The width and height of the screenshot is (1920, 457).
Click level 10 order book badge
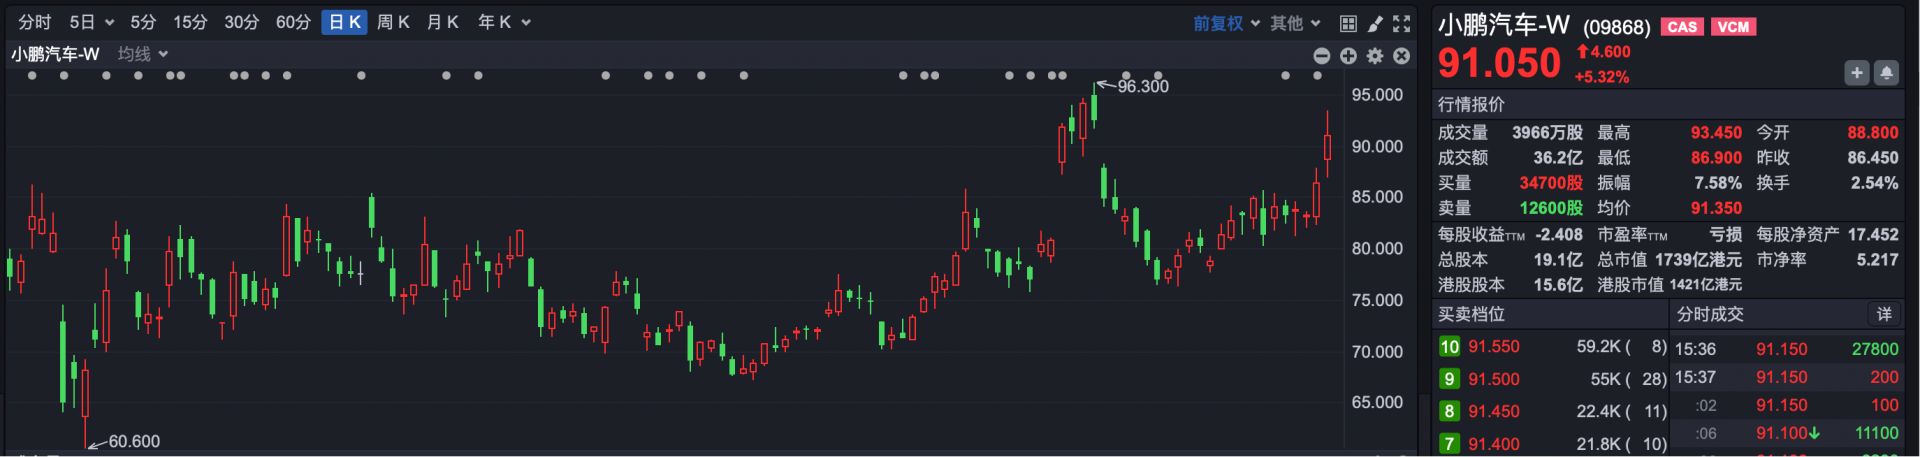pos(1449,346)
